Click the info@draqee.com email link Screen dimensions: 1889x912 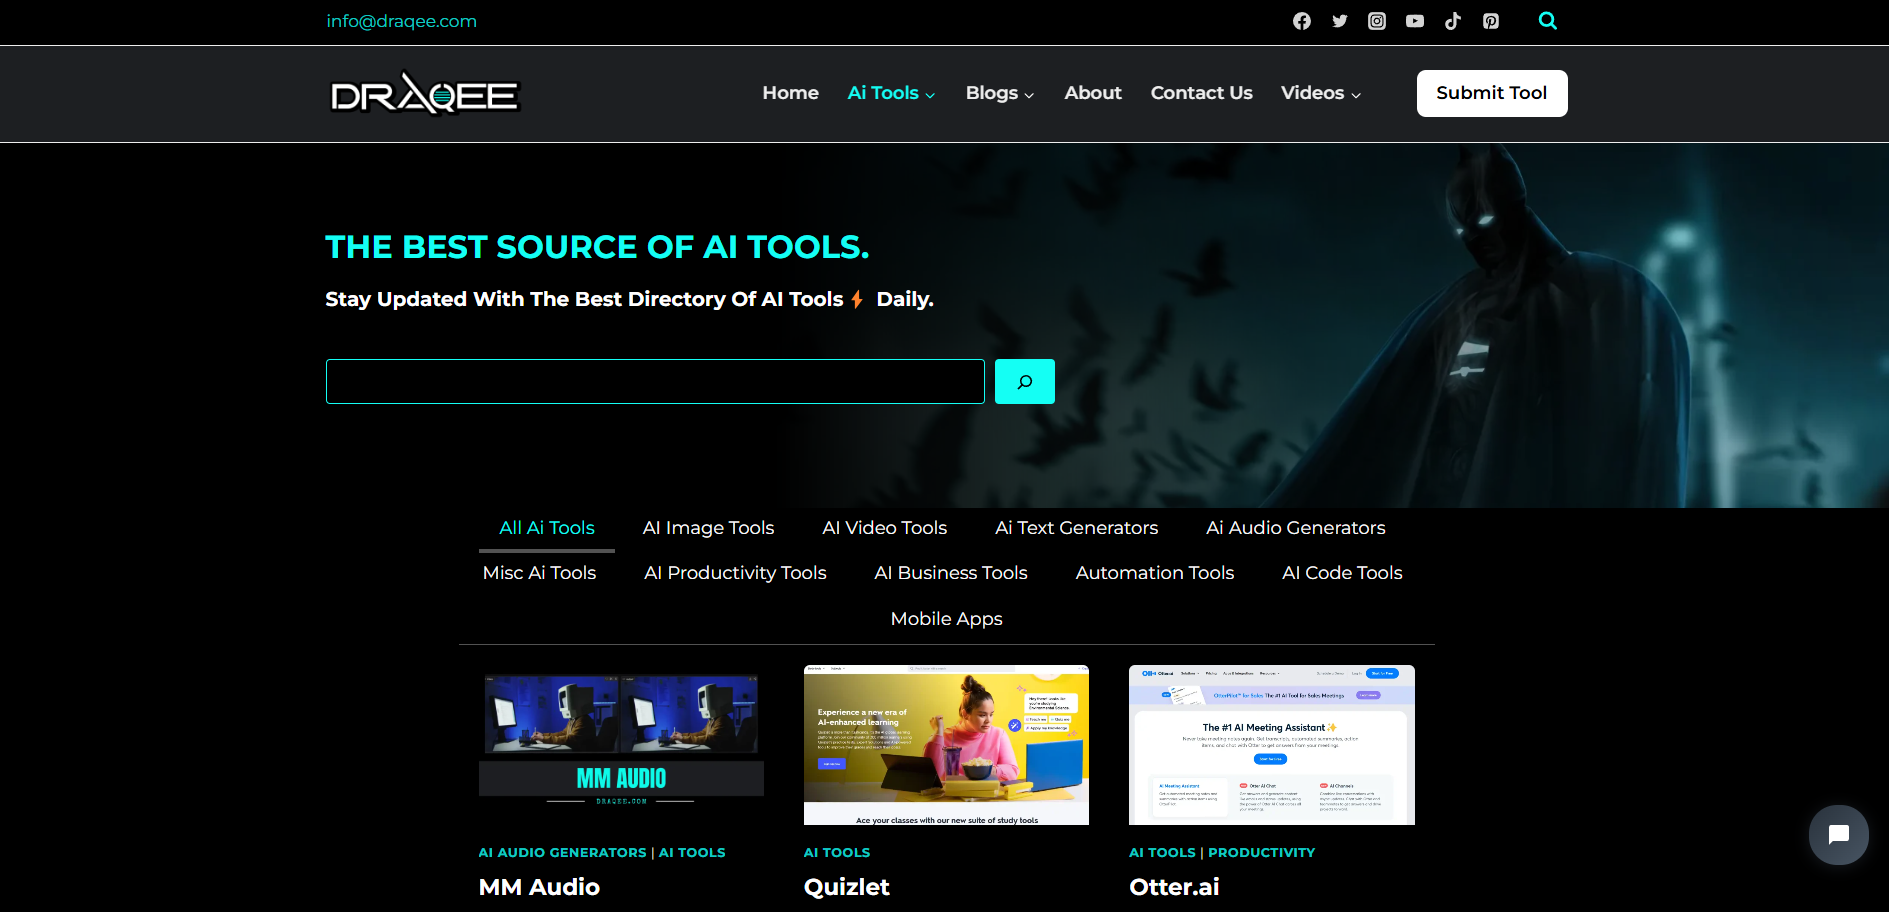coord(401,21)
